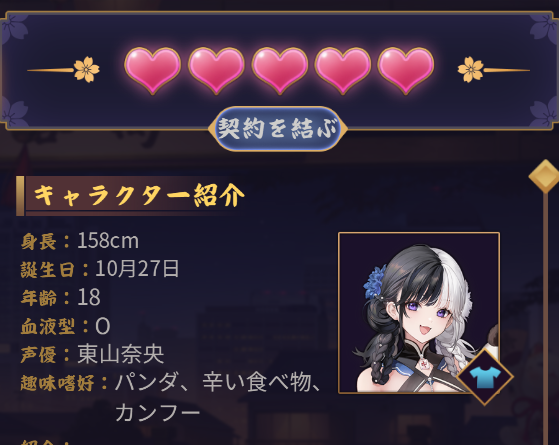
Task: Click the first pink heart
Action: coord(153,71)
